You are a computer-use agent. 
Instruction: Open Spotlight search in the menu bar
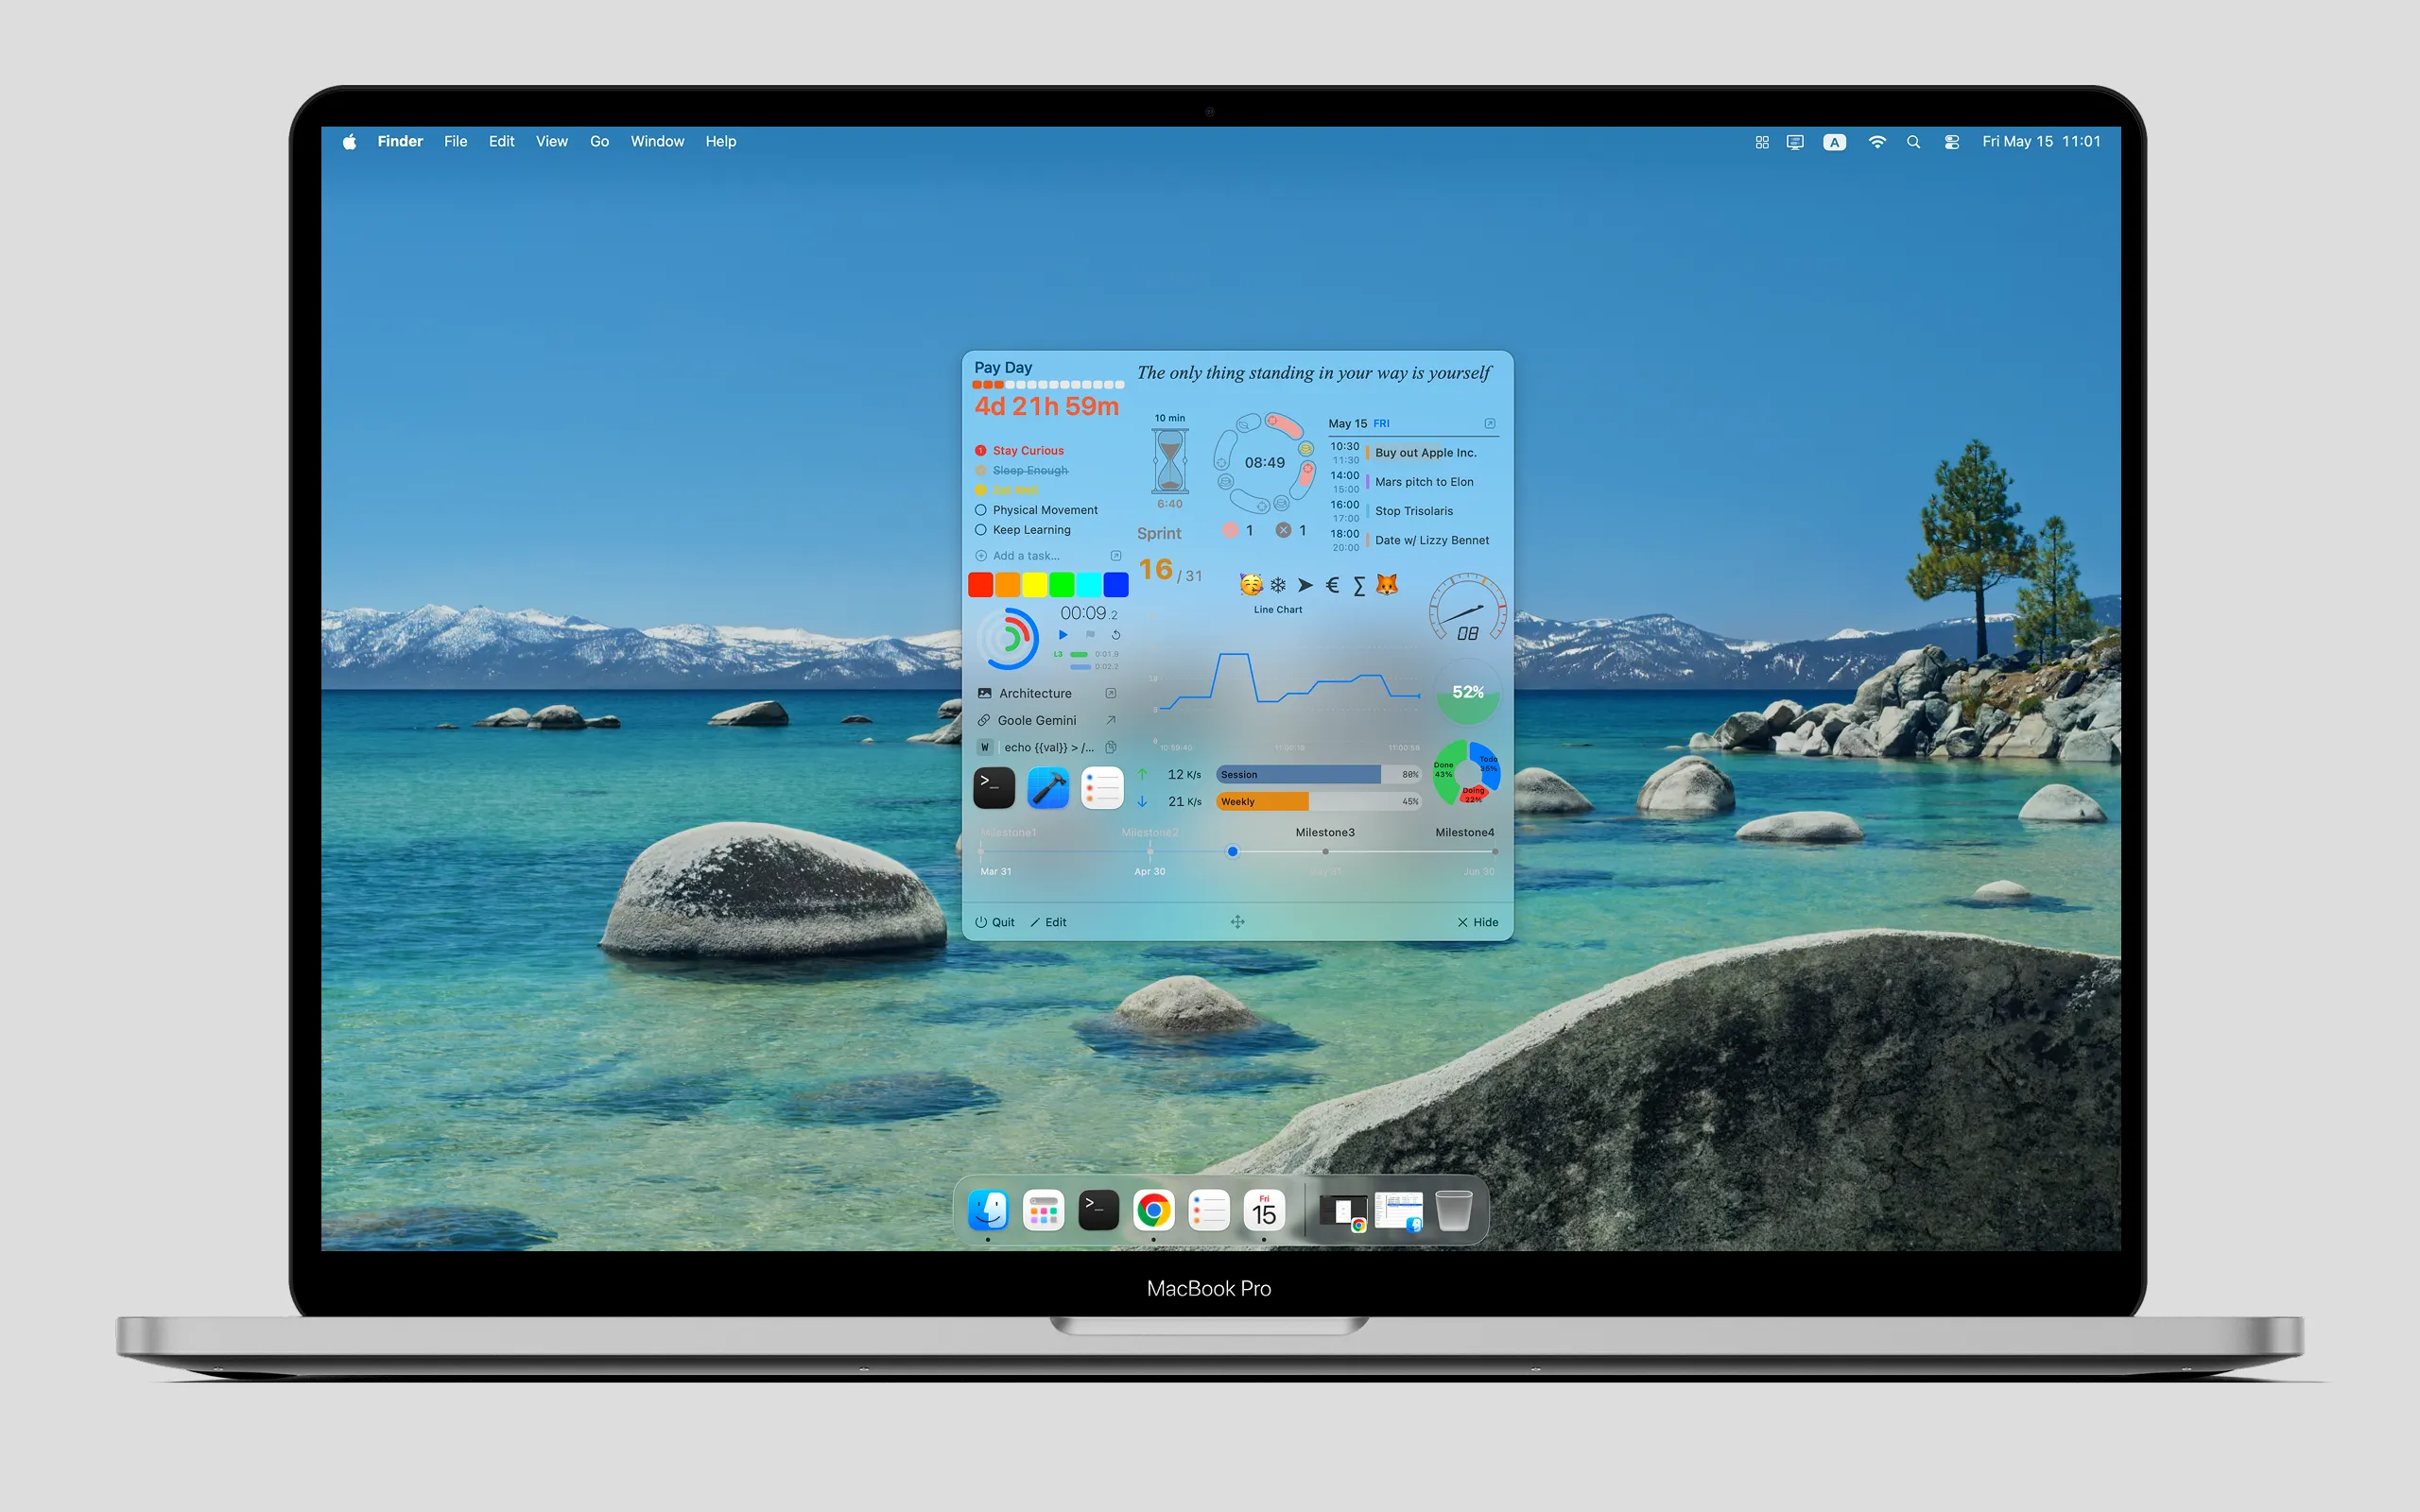click(1913, 142)
